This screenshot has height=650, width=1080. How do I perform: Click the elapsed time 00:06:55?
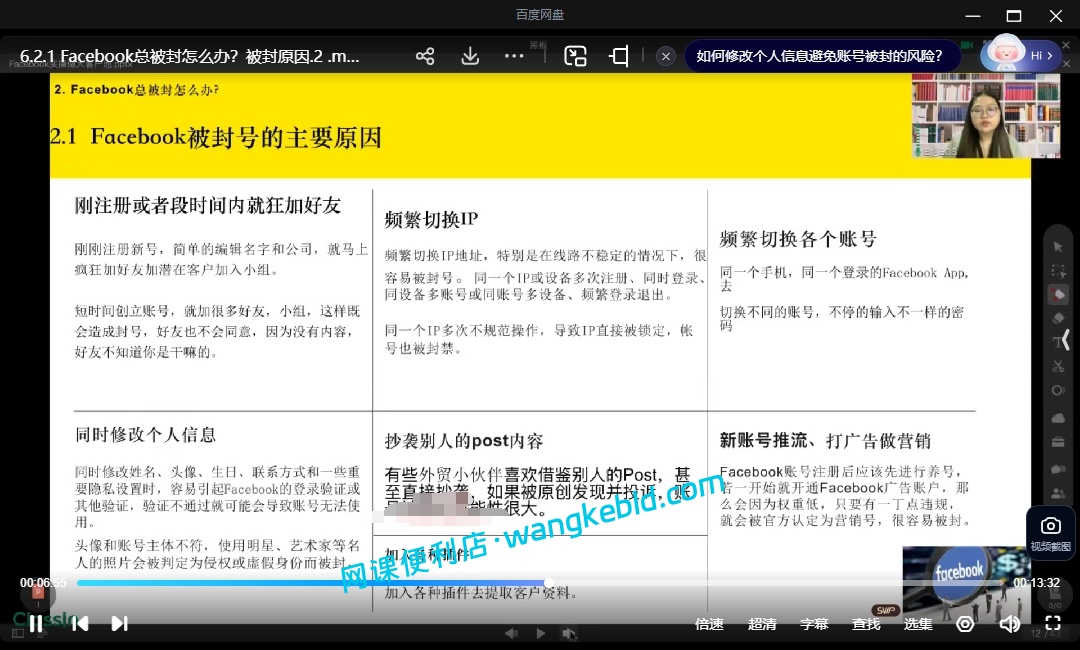pos(43,583)
